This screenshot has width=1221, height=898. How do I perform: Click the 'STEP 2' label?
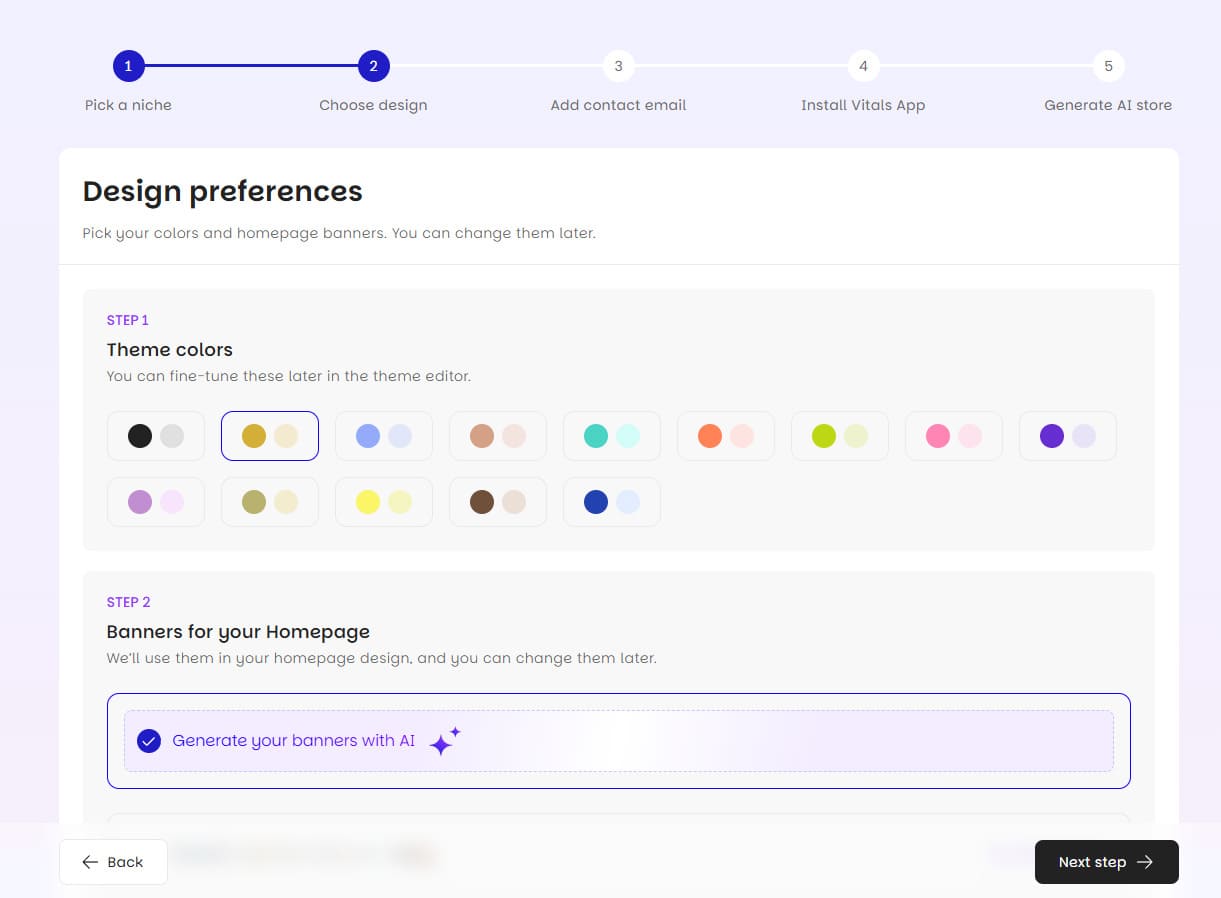coord(129,602)
